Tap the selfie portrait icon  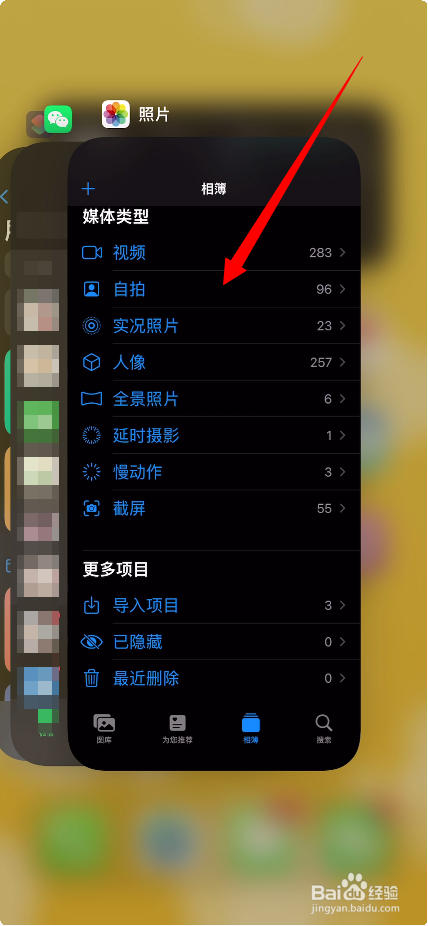92,289
